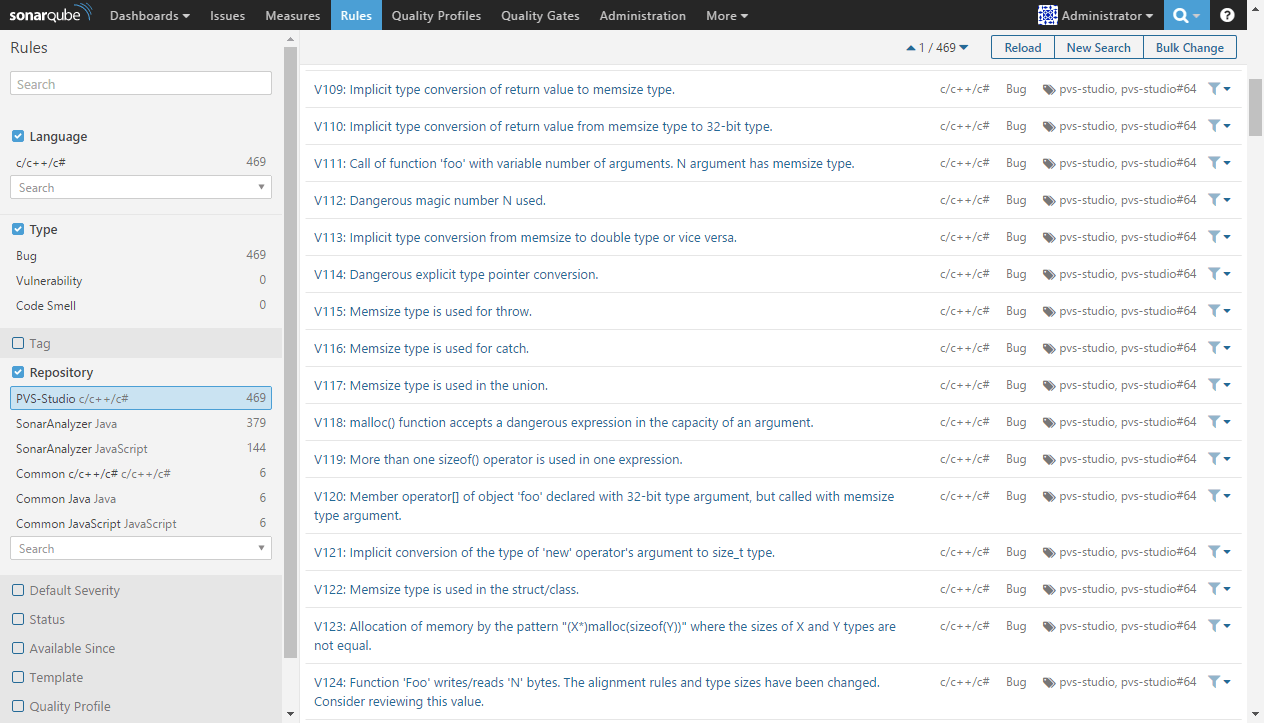The width and height of the screenshot is (1264, 723).
Task: Enable the Quality Profile facet
Action: [18, 706]
